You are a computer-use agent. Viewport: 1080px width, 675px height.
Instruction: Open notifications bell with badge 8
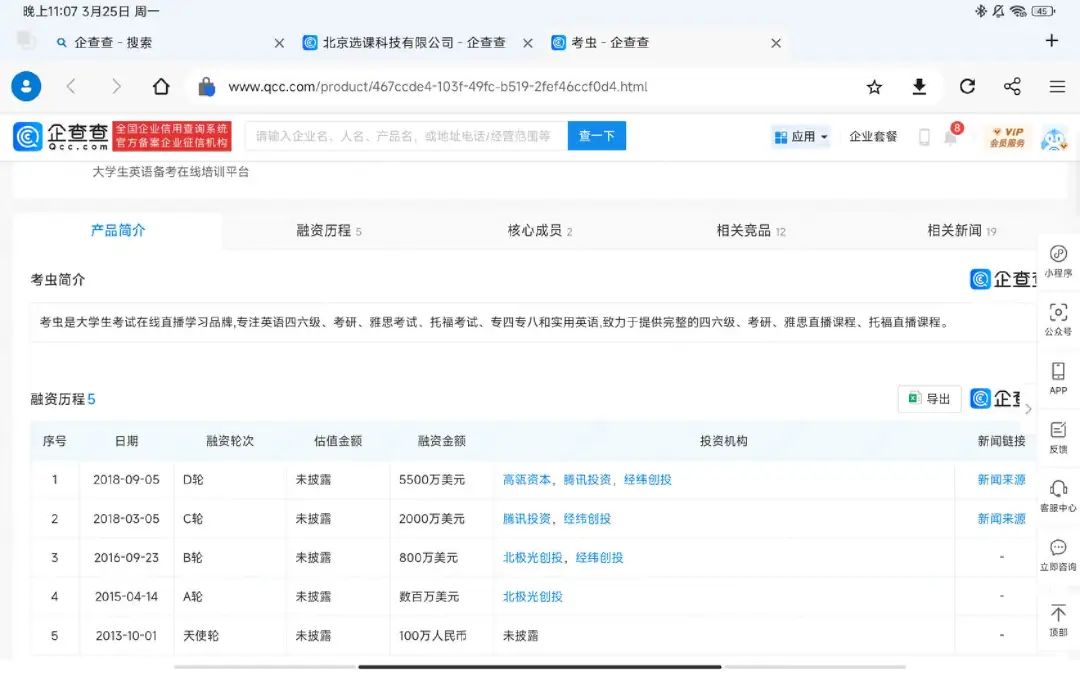point(951,135)
